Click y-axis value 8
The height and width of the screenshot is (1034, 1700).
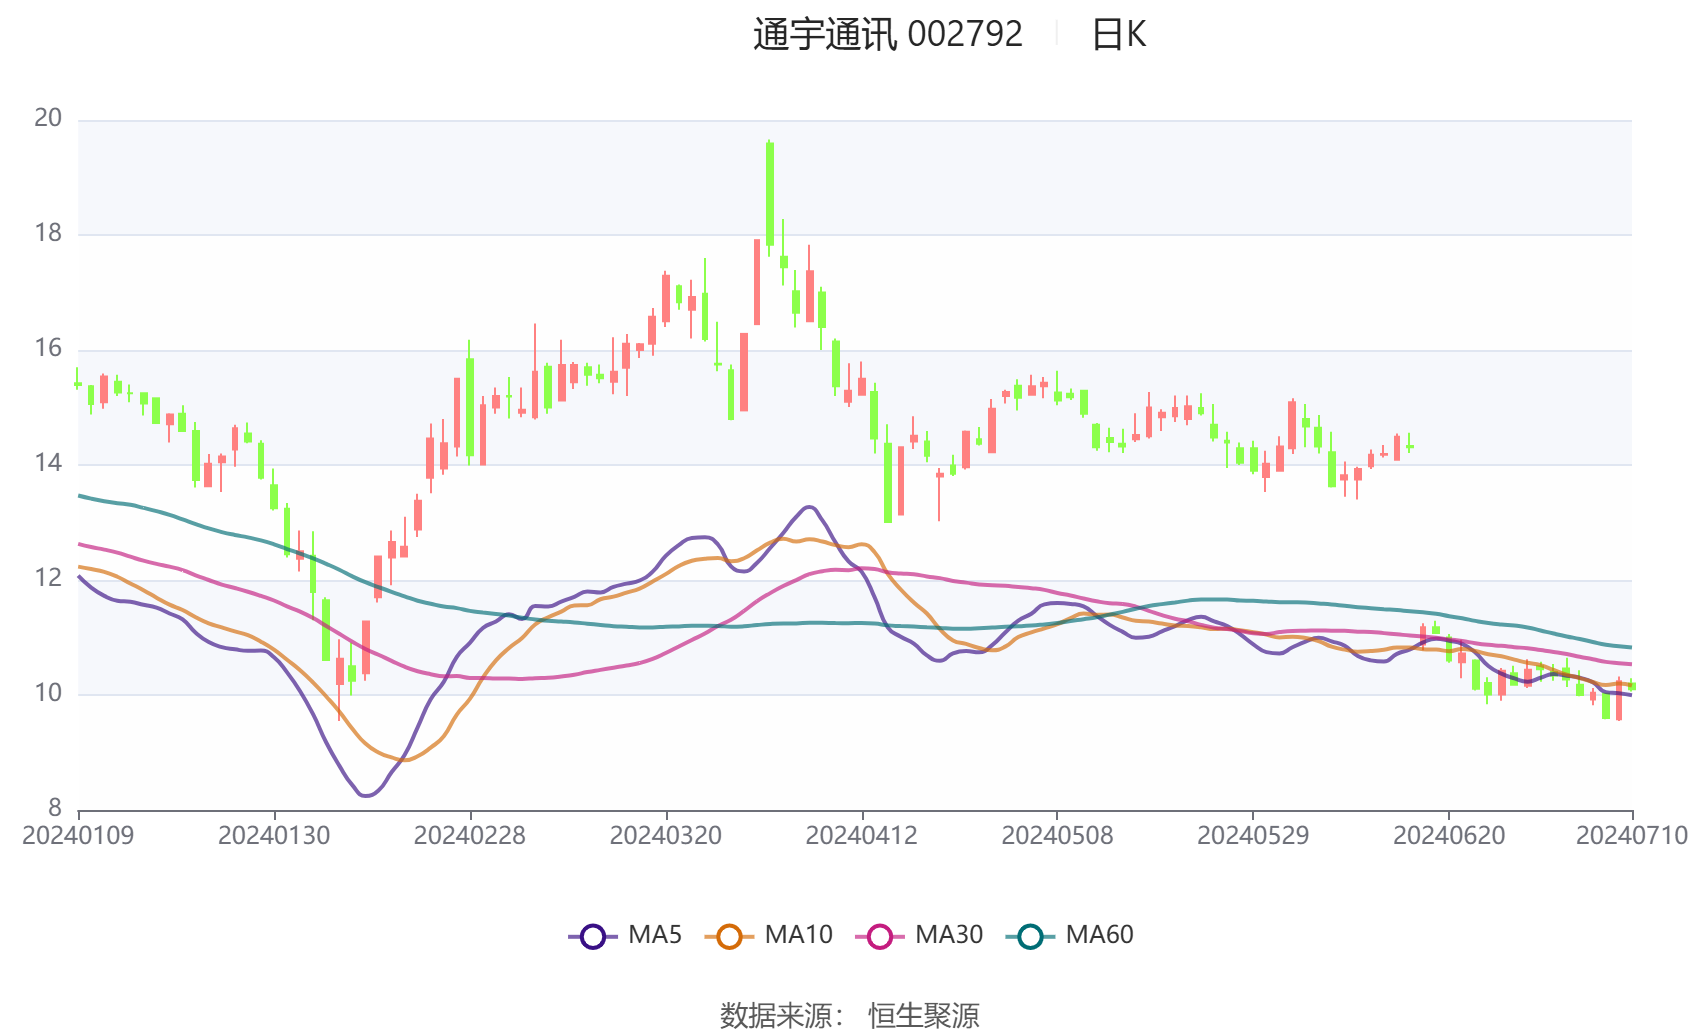click(55, 808)
